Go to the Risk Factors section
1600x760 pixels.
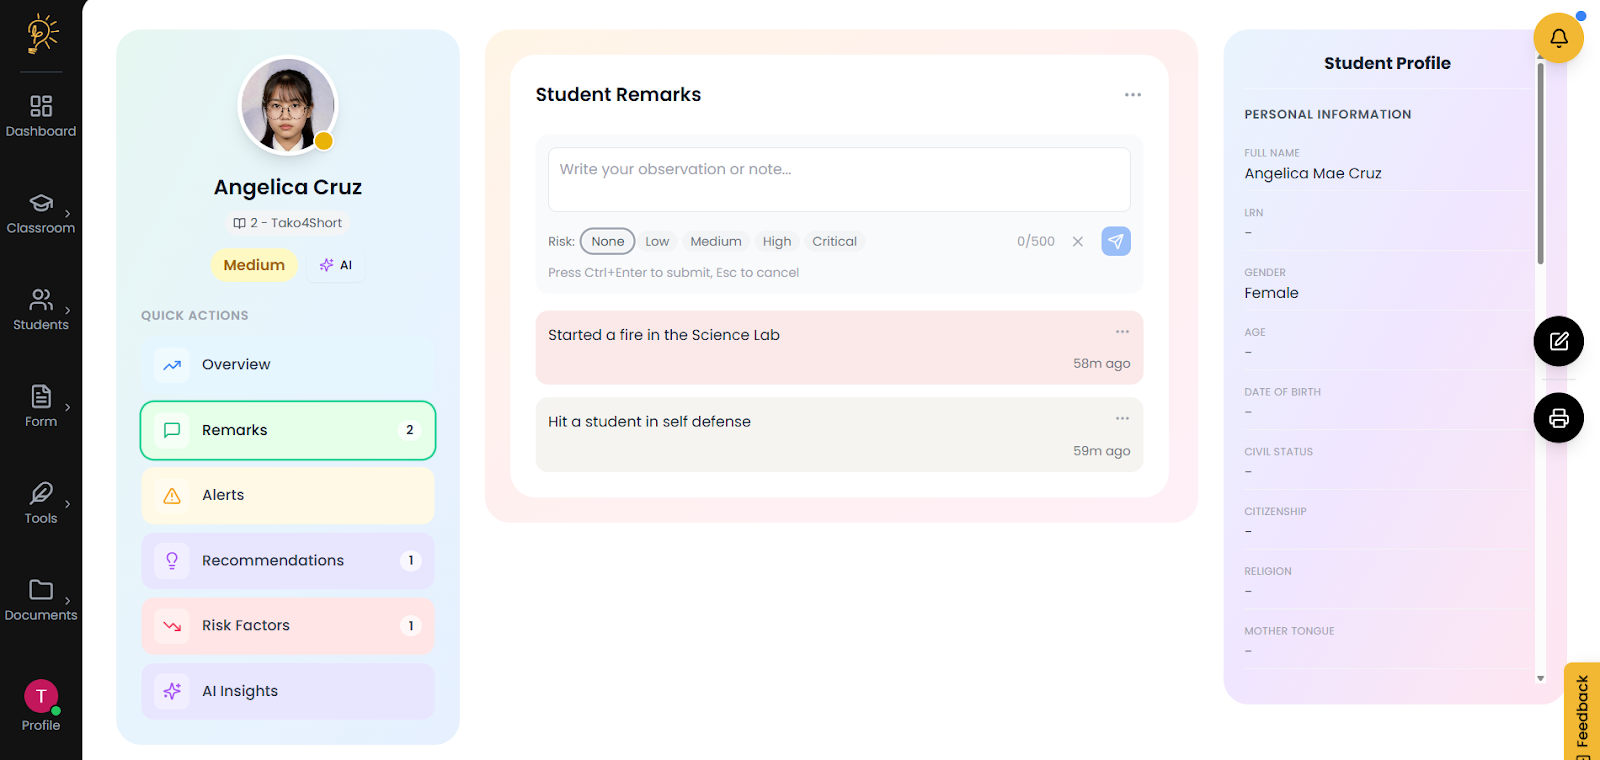(x=288, y=626)
